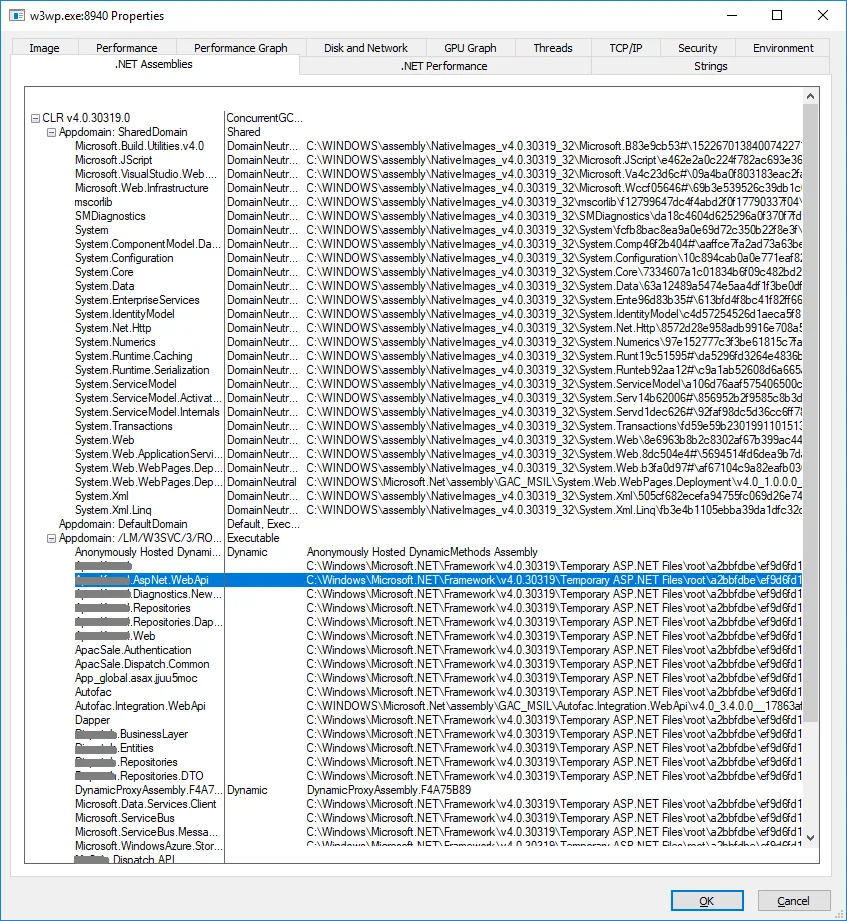847x921 pixels.
Task: View the Security tab
Action: pyautogui.click(x=697, y=48)
